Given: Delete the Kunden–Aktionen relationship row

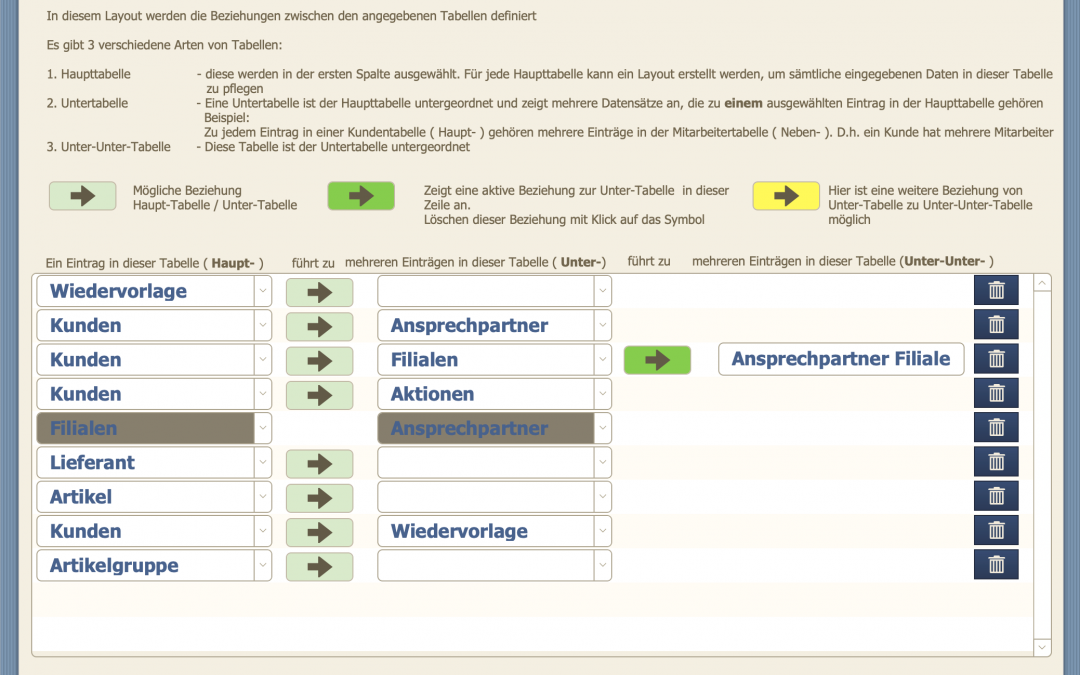Looking at the screenshot, I should point(996,394).
